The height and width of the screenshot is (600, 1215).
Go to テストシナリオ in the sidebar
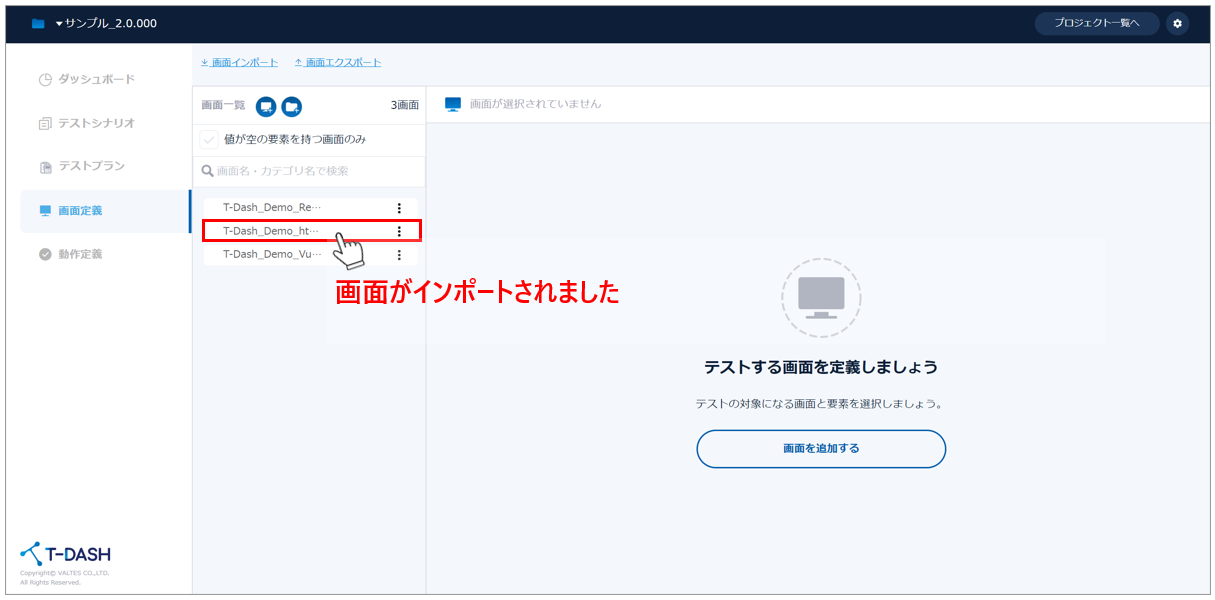95,123
